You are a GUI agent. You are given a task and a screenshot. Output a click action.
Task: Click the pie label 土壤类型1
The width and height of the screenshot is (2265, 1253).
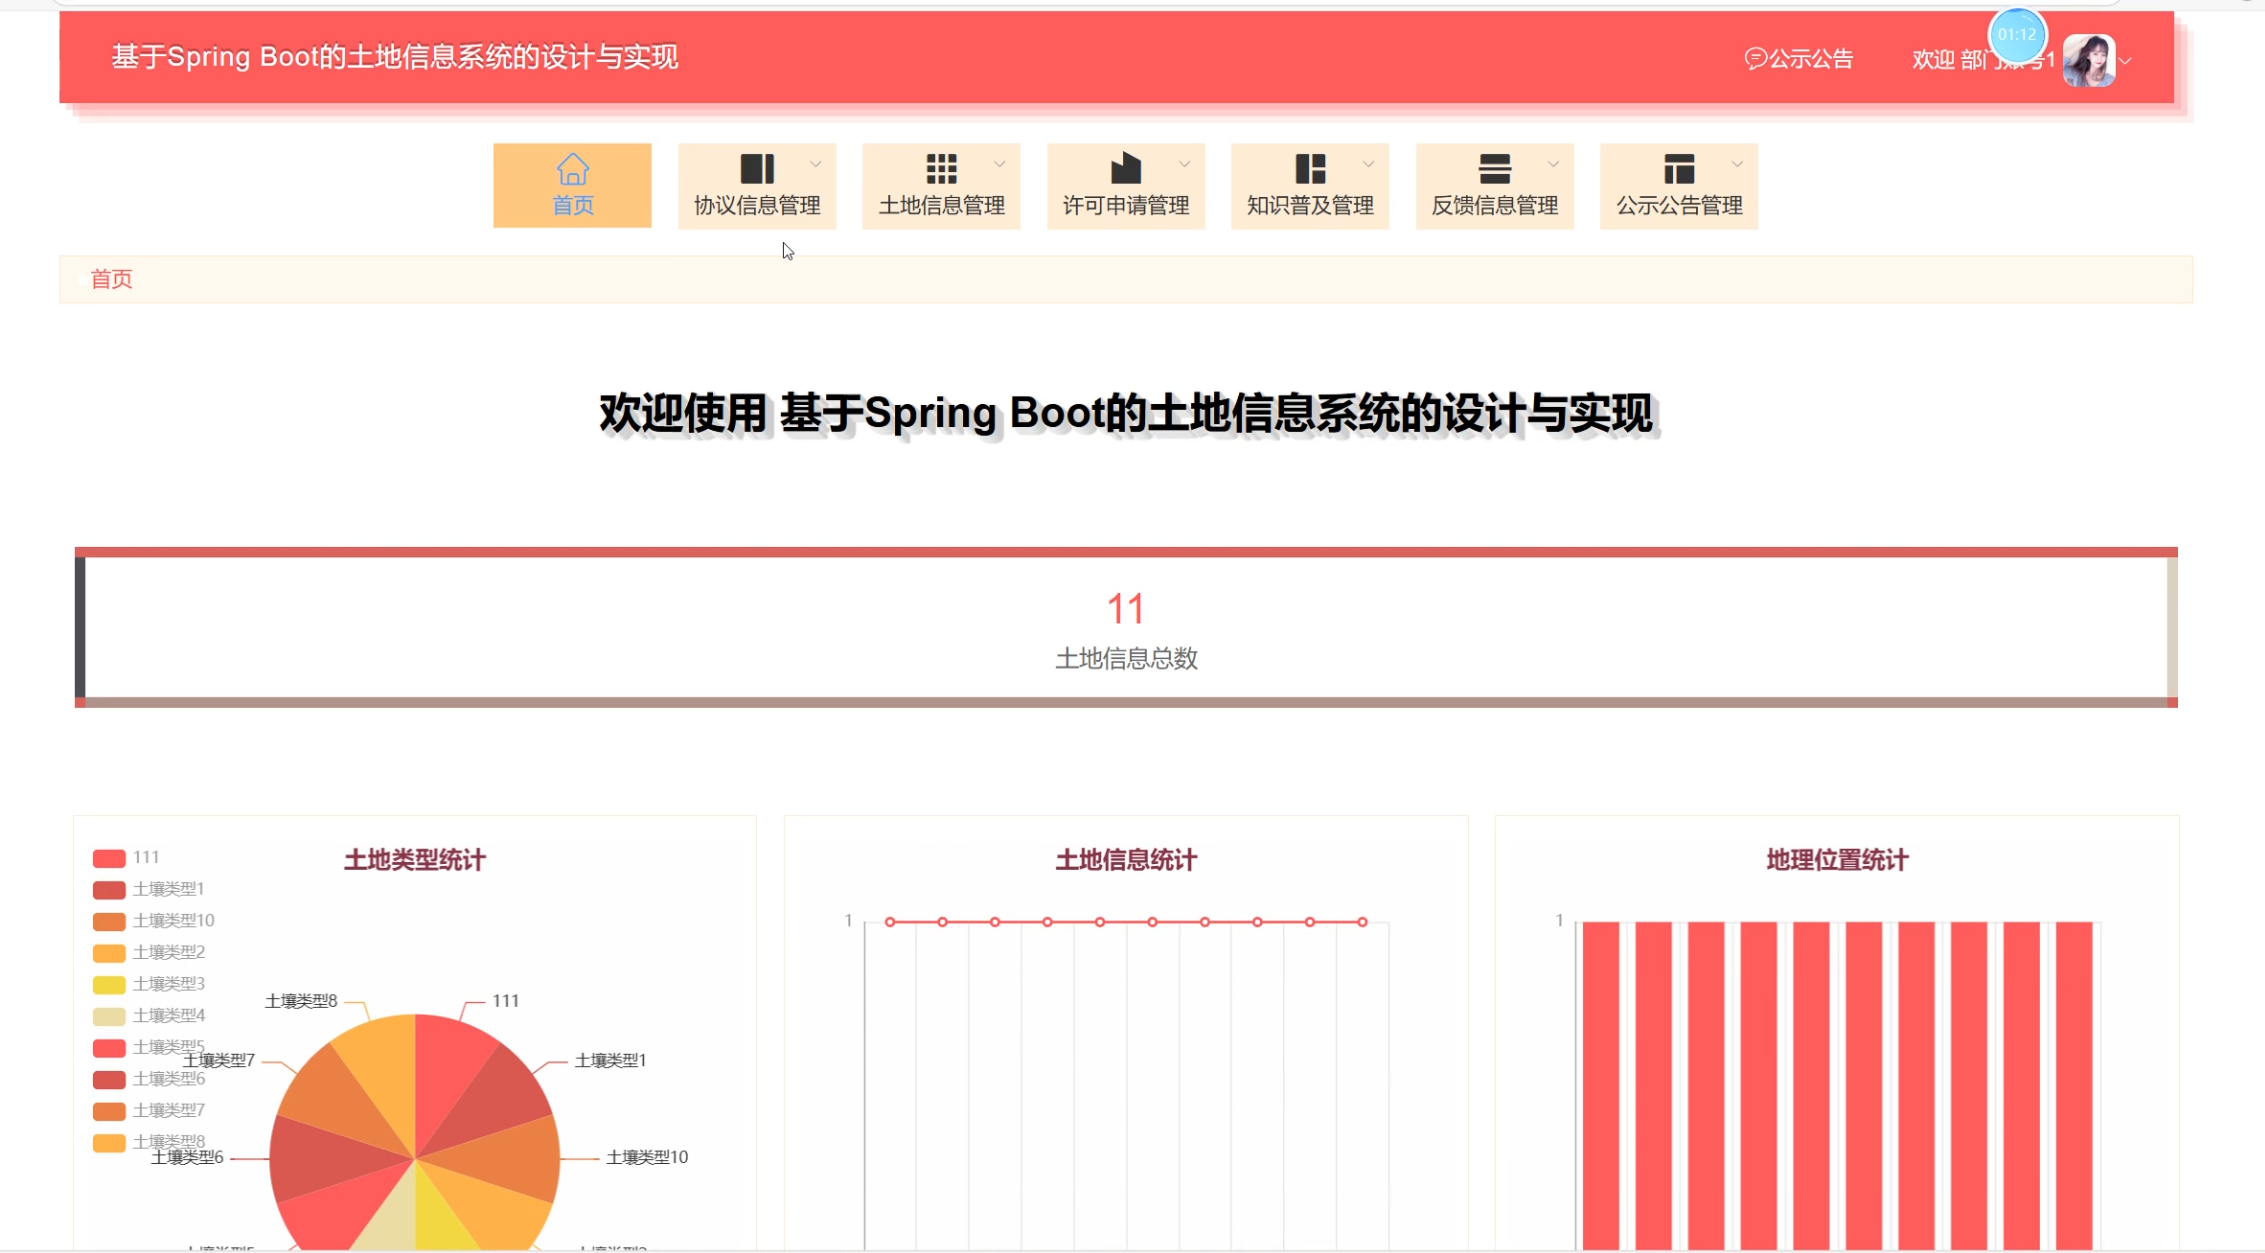[x=611, y=1061]
